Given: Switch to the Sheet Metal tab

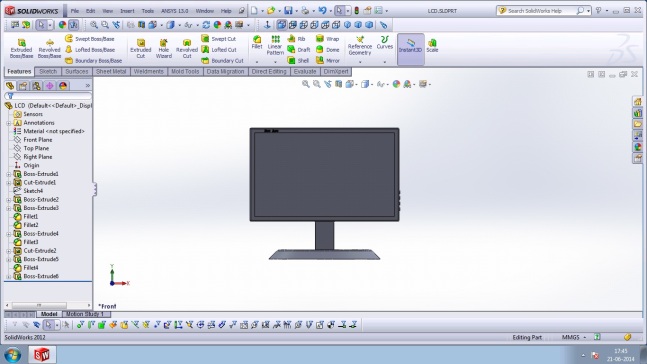Looking at the screenshot, I should tap(111, 71).
